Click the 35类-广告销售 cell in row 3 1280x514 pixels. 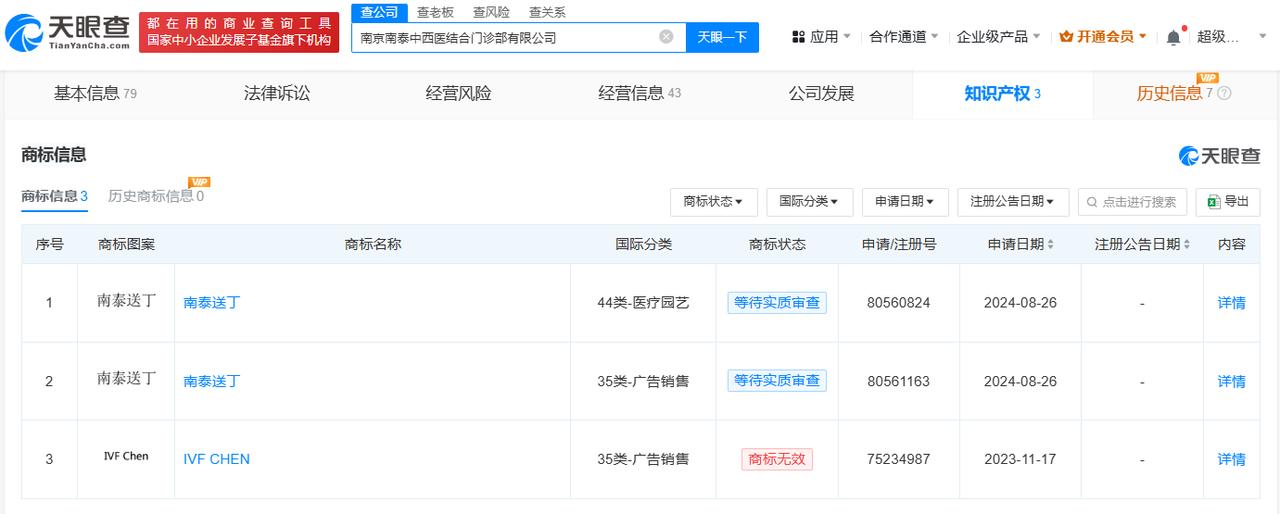(643, 459)
